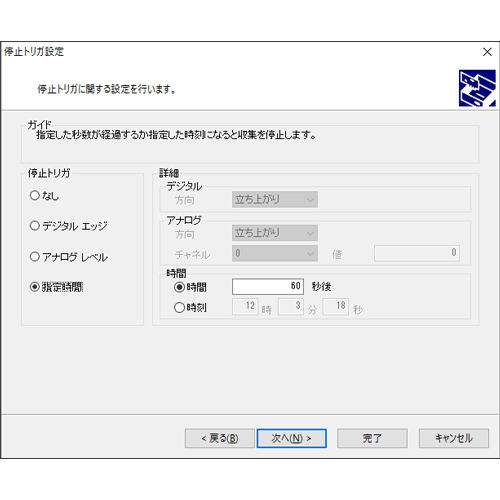
Task: Open the デジタル 方向 dropdown
Action: [x=275, y=199]
